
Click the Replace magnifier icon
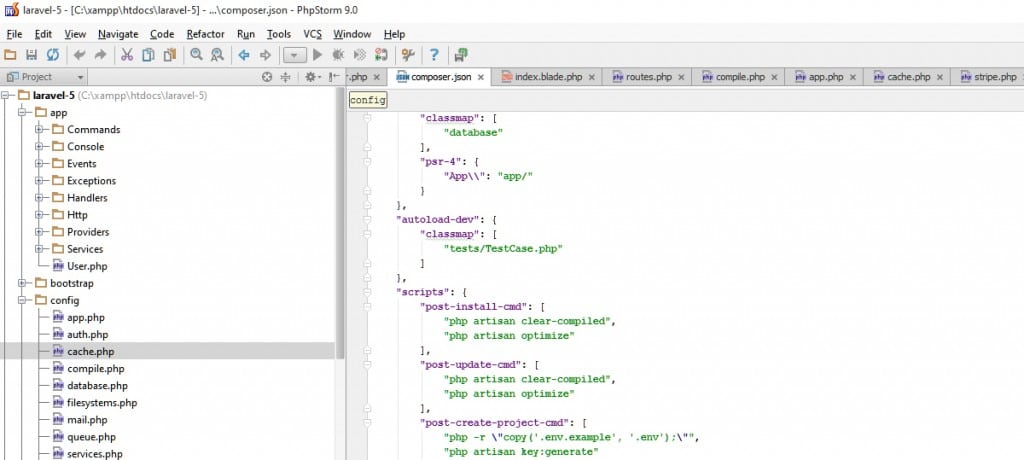[217, 55]
